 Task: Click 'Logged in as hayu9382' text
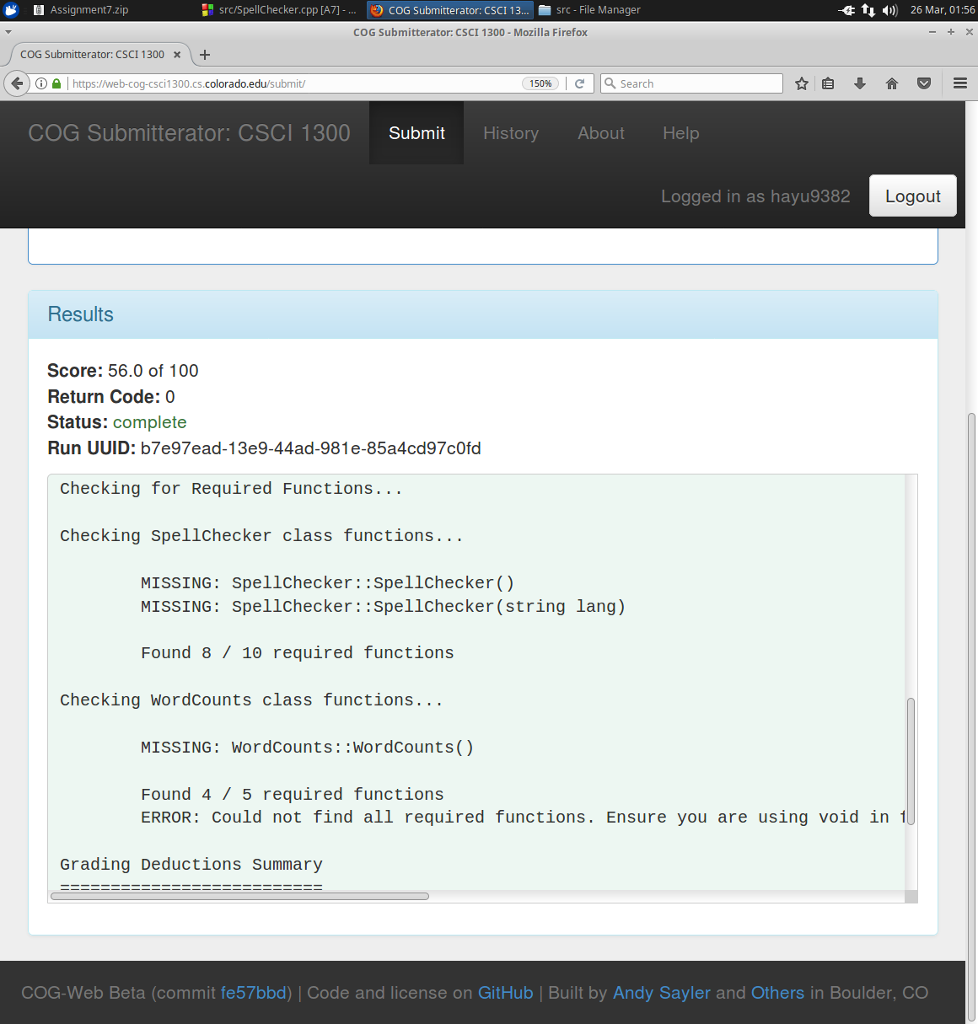pos(755,196)
